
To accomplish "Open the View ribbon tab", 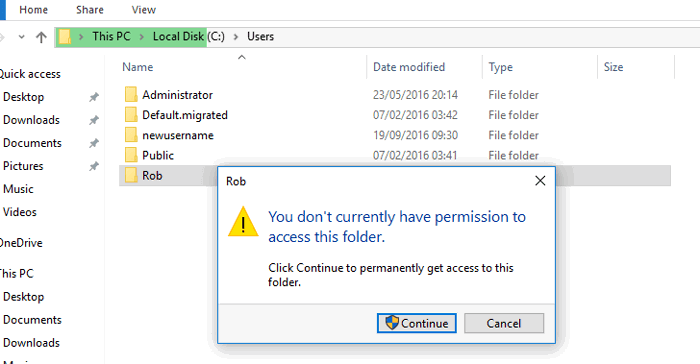I will (x=143, y=10).
